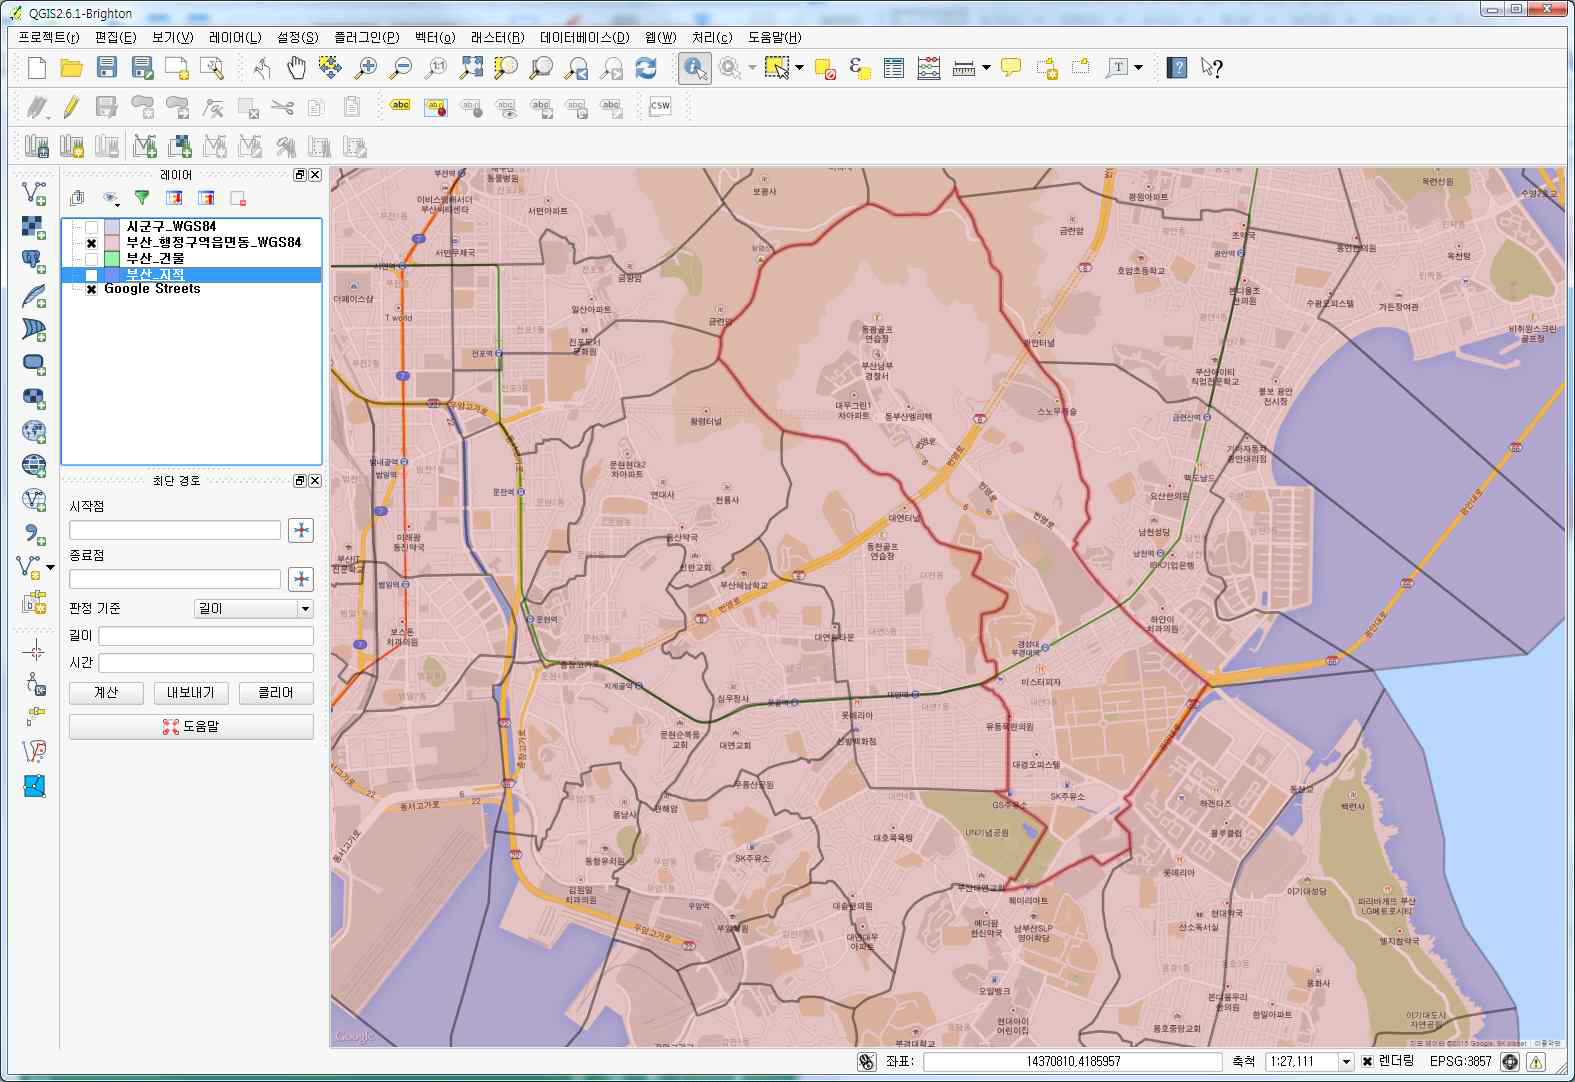Toggle the 렌더링 checkbox in status bar
Viewport: 1575px width, 1082px height.
[1367, 1062]
